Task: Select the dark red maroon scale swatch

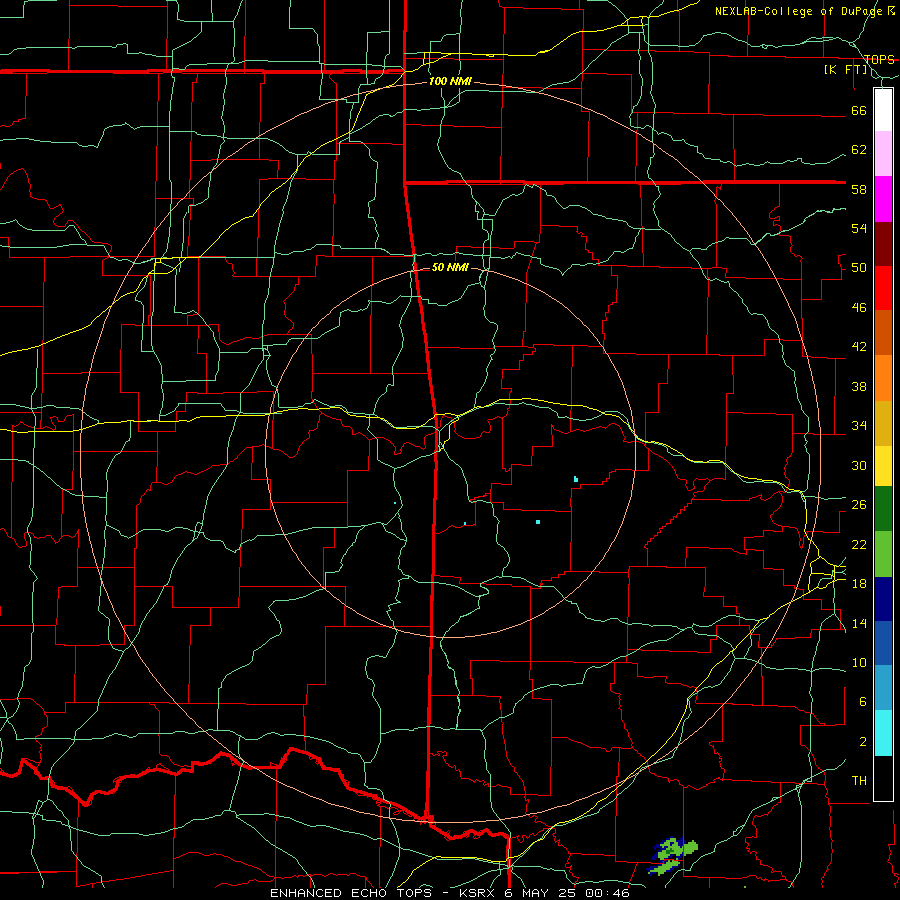Action: pyautogui.click(x=883, y=244)
